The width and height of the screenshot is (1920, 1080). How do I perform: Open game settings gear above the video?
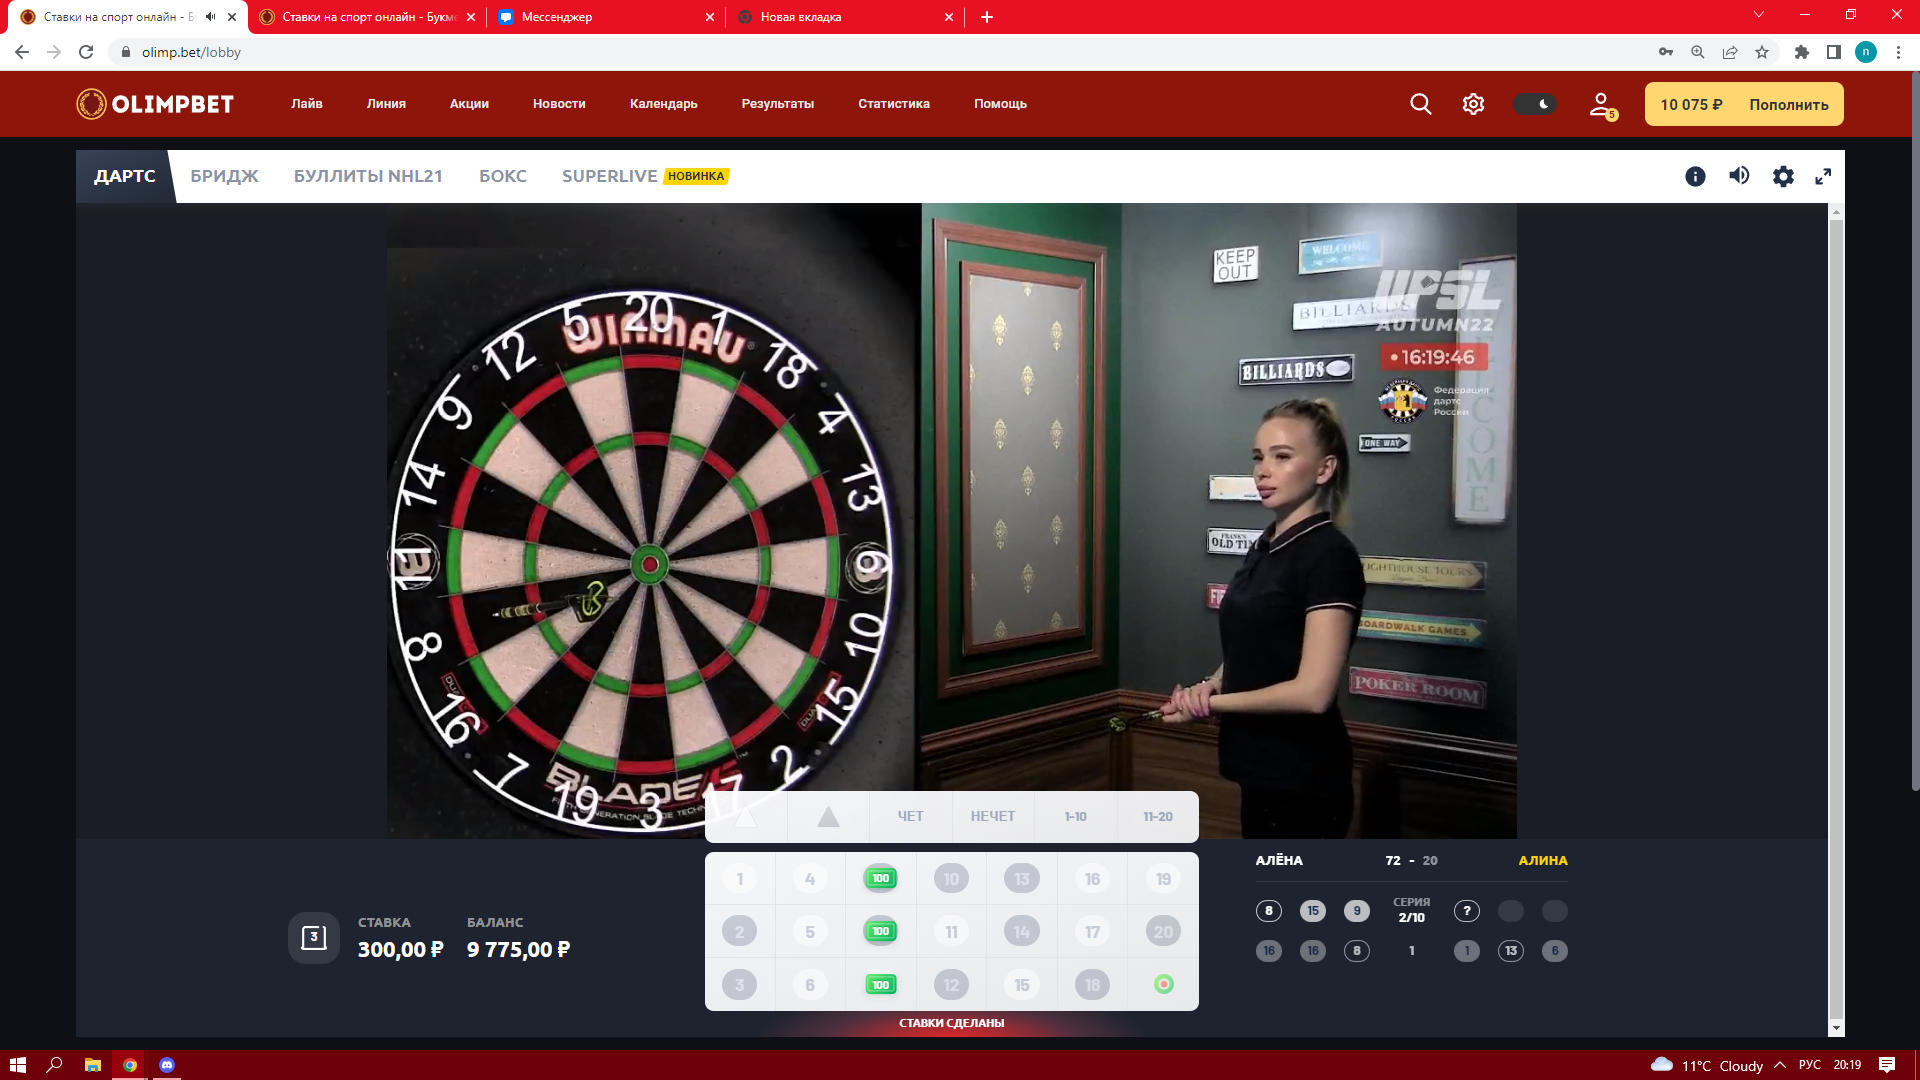click(1783, 176)
